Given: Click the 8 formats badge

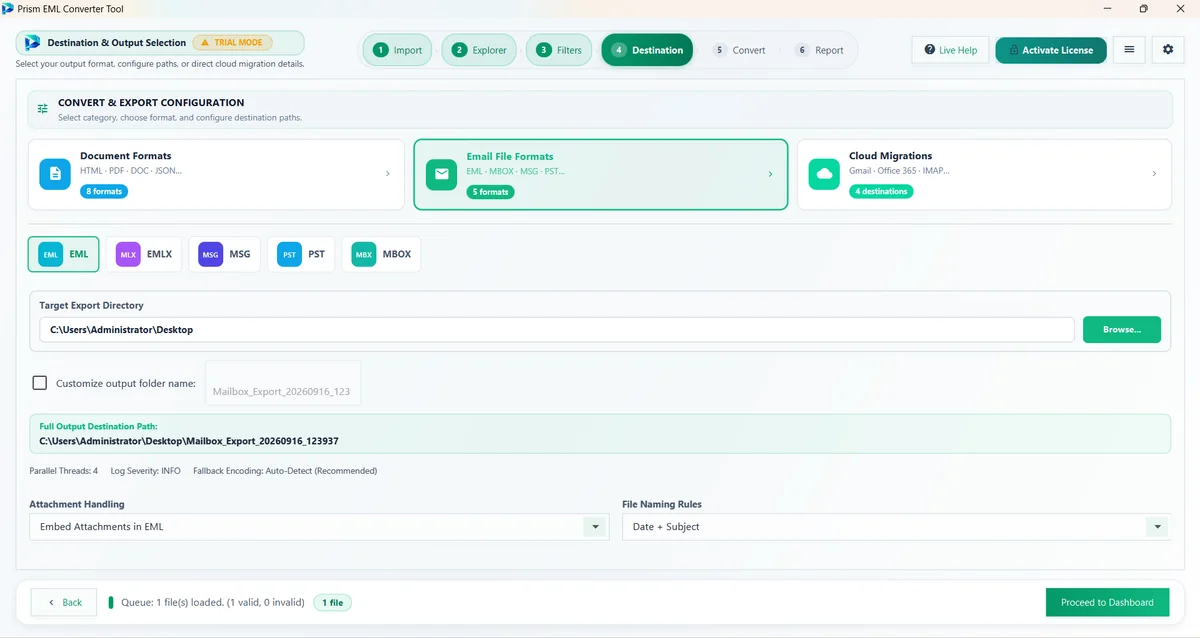Looking at the screenshot, I should pos(104,191).
